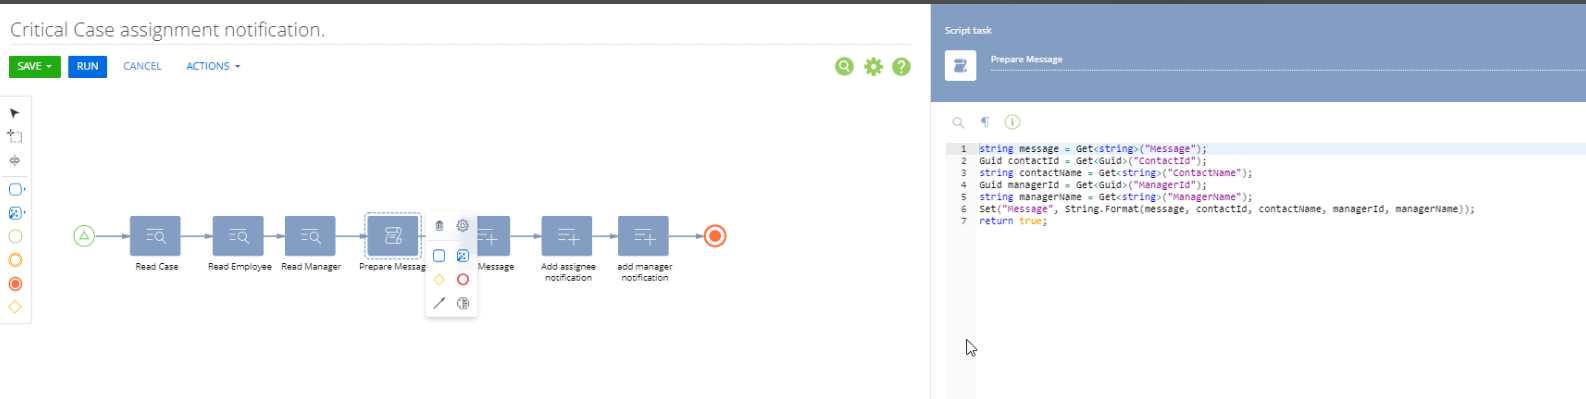Click the code editor search icon

point(958,122)
